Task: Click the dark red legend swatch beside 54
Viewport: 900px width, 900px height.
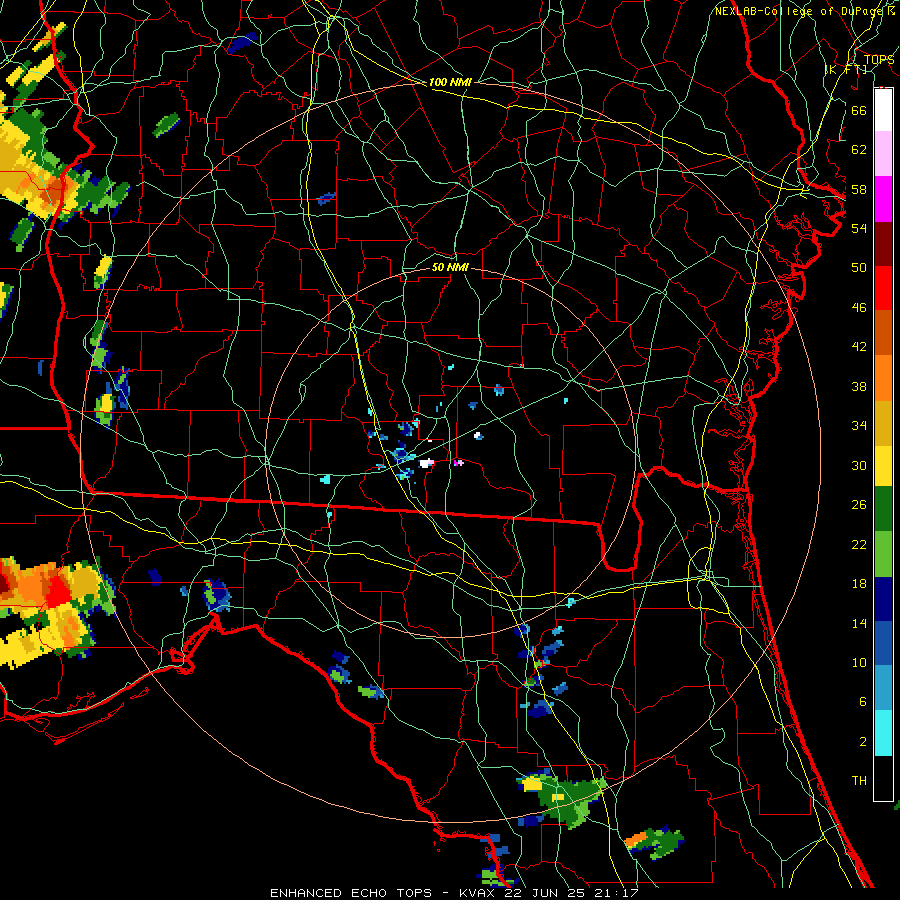Action: 883,243
